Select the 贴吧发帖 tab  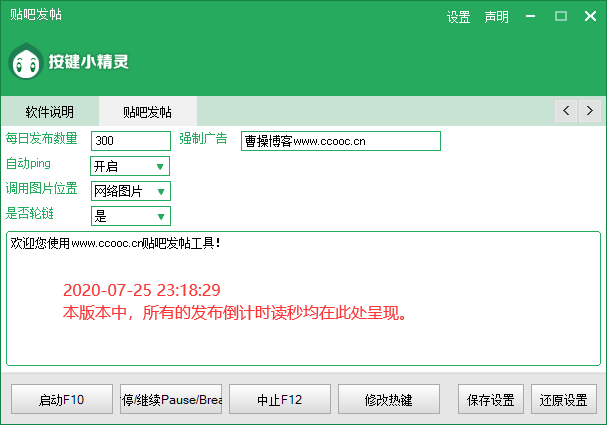tap(148, 112)
